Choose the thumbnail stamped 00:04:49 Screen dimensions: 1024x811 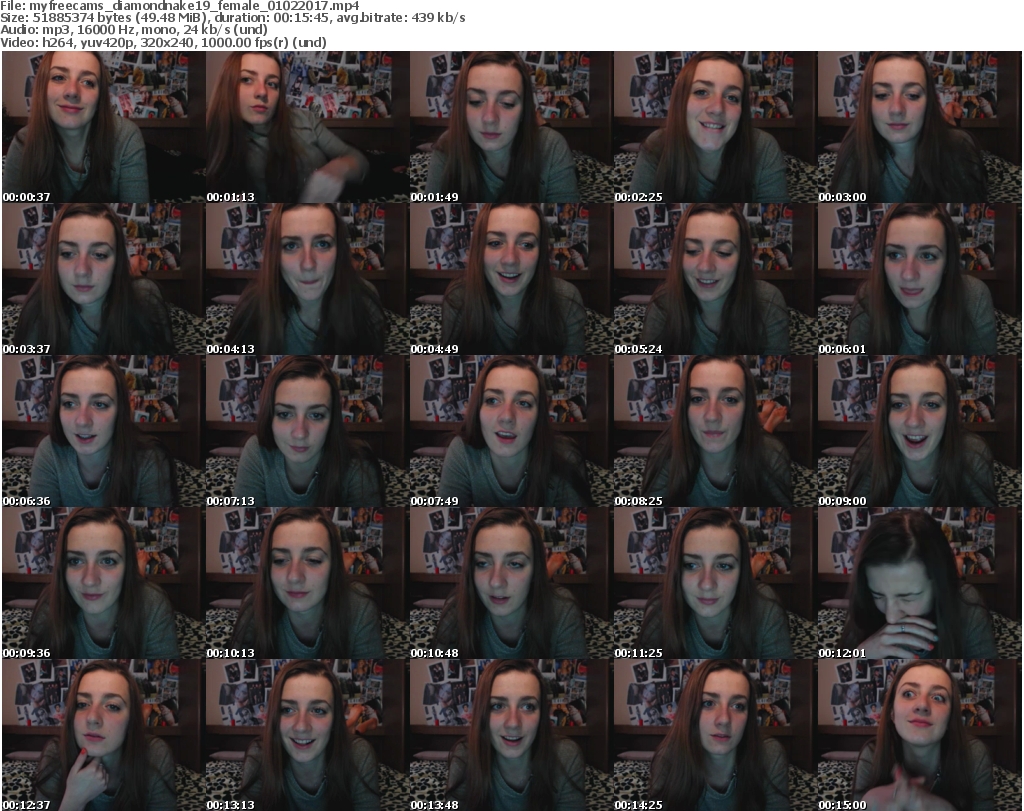[511, 279]
